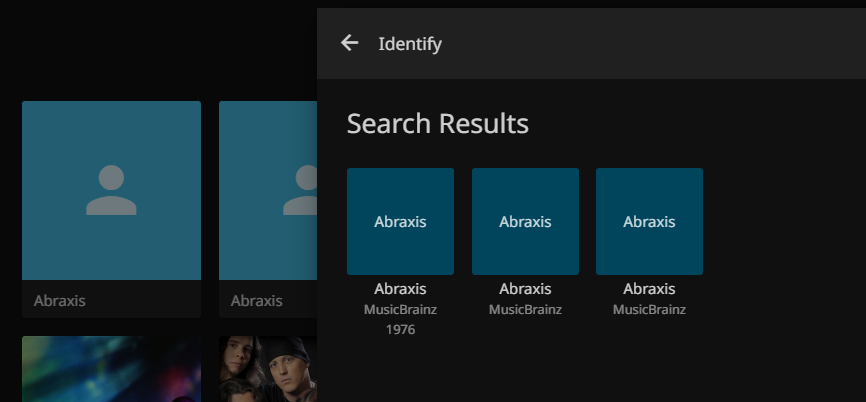Image resolution: width=866 pixels, height=402 pixels.
Task: Choose the middle Abraxis search result image
Action: 525,221
